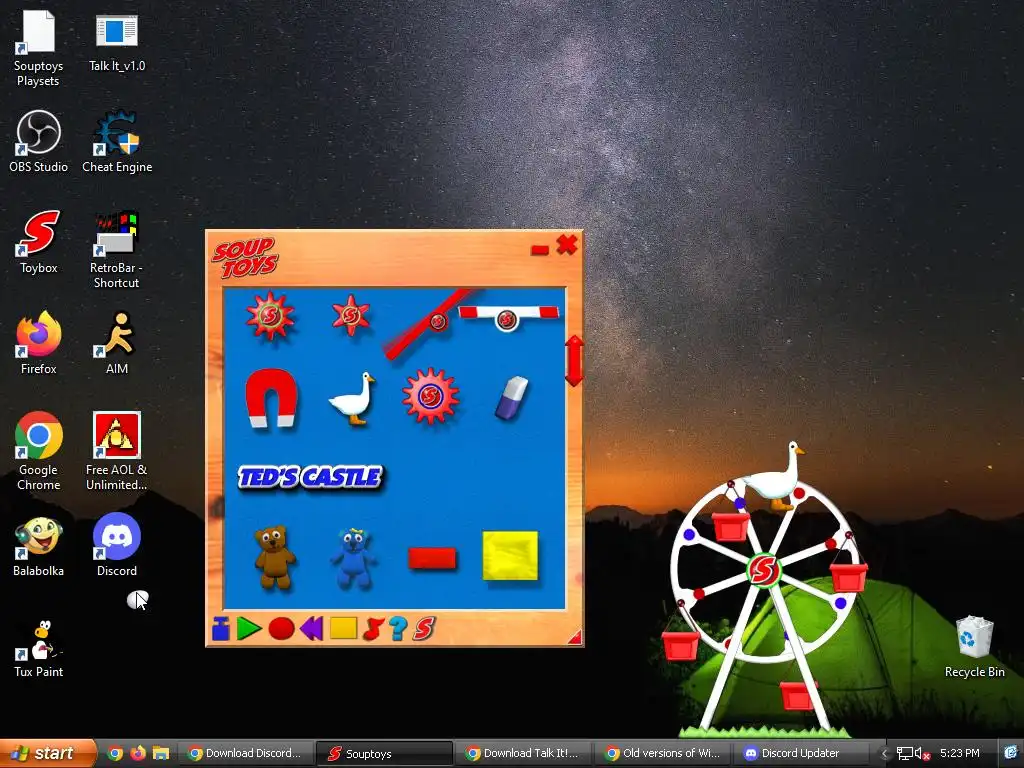Launch Firefox from the quick launch bar
This screenshot has width=1024, height=768.
[138, 753]
